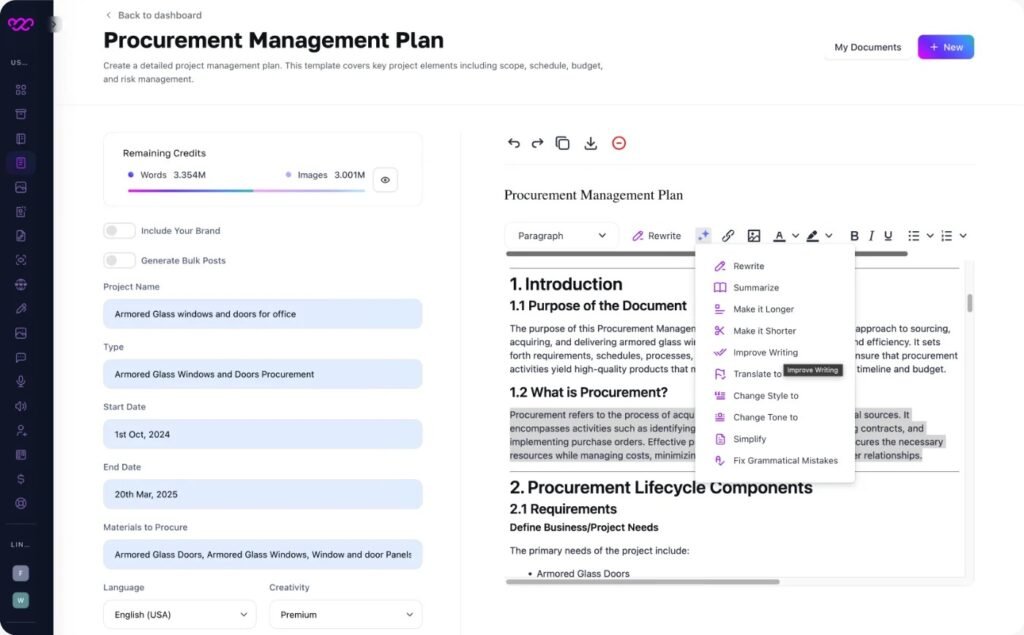Click the Redo icon above the document

coord(537,143)
